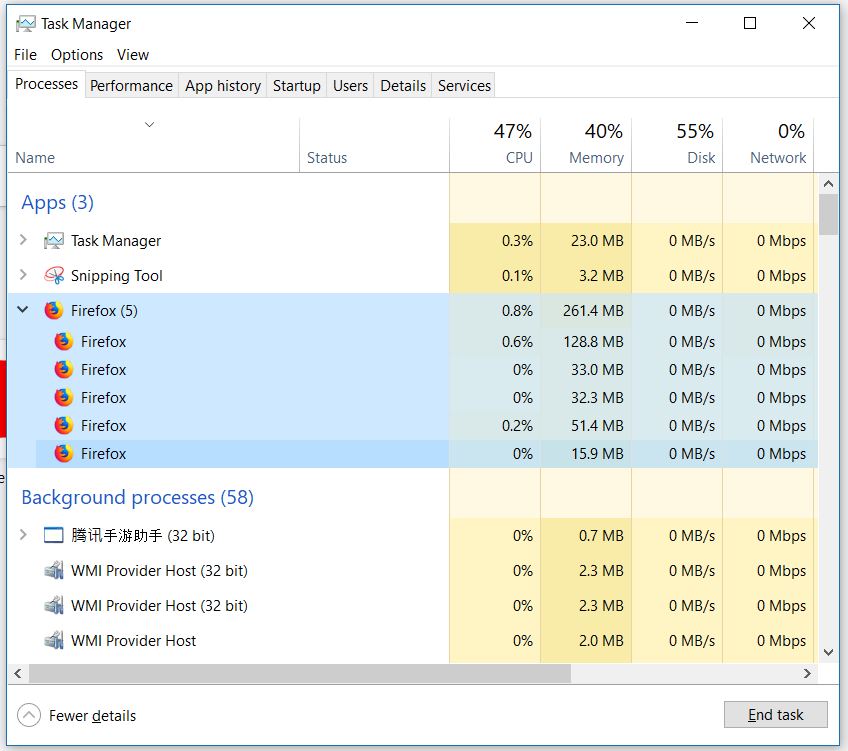
Task: Click the Fewer details link
Action: click(92, 716)
